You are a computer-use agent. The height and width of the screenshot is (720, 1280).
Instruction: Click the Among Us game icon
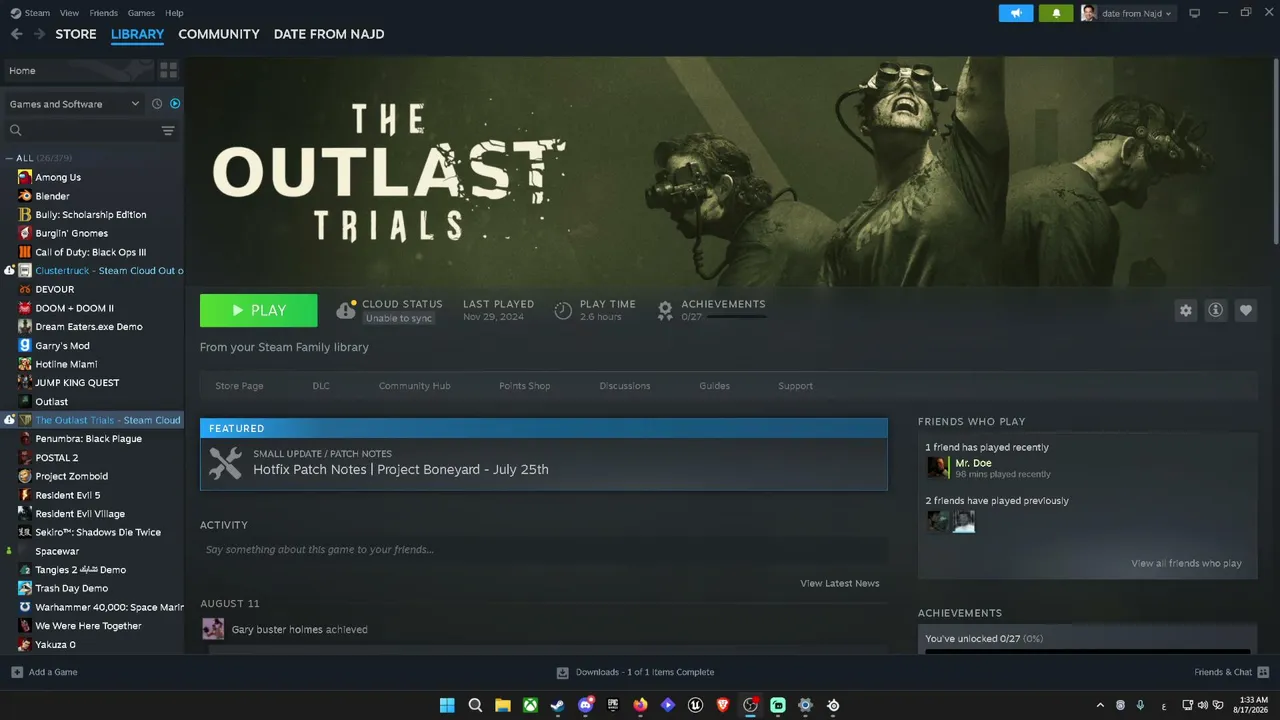point(25,177)
